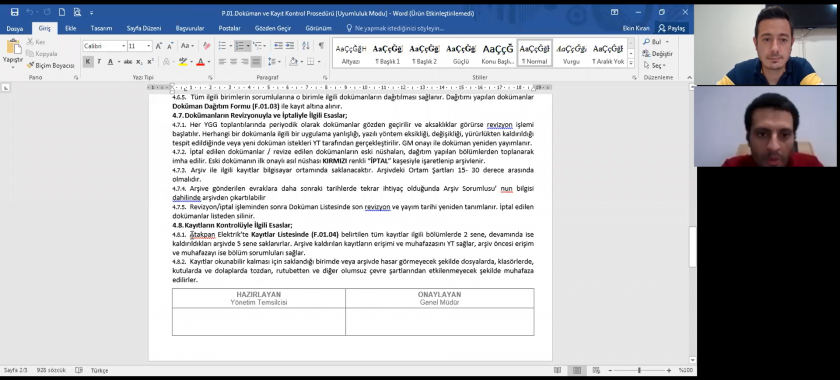Apply Güçlü style
The width and height of the screenshot is (840, 380).
[x=461, y=53]
